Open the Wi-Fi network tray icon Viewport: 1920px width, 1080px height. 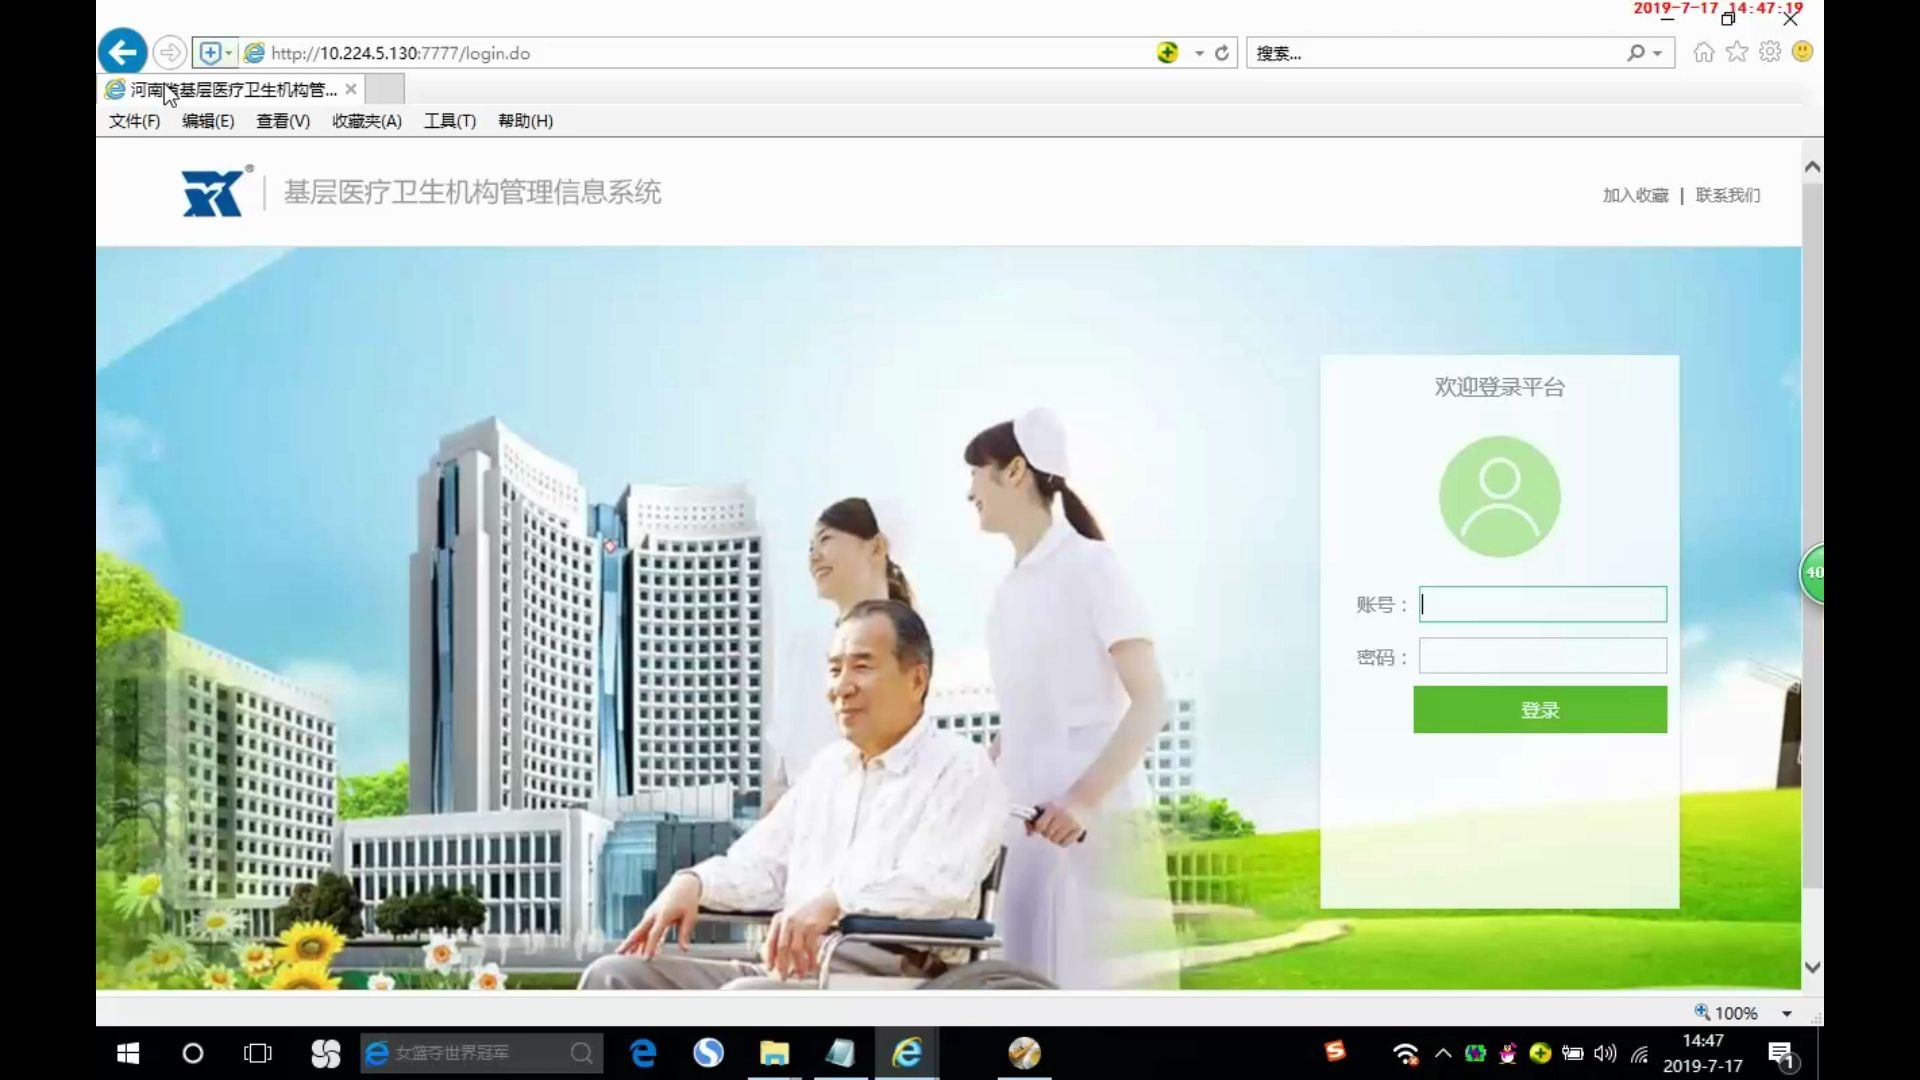tap(1406, 1054)
